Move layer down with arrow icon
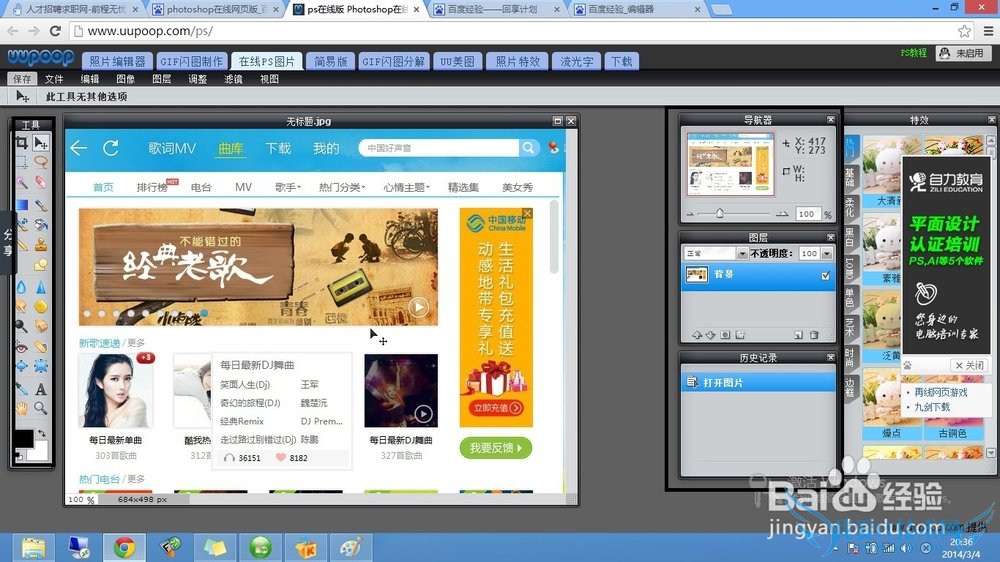Image resolution: width=1000 pixels, height=562 pixels. (x=710, y=334)
